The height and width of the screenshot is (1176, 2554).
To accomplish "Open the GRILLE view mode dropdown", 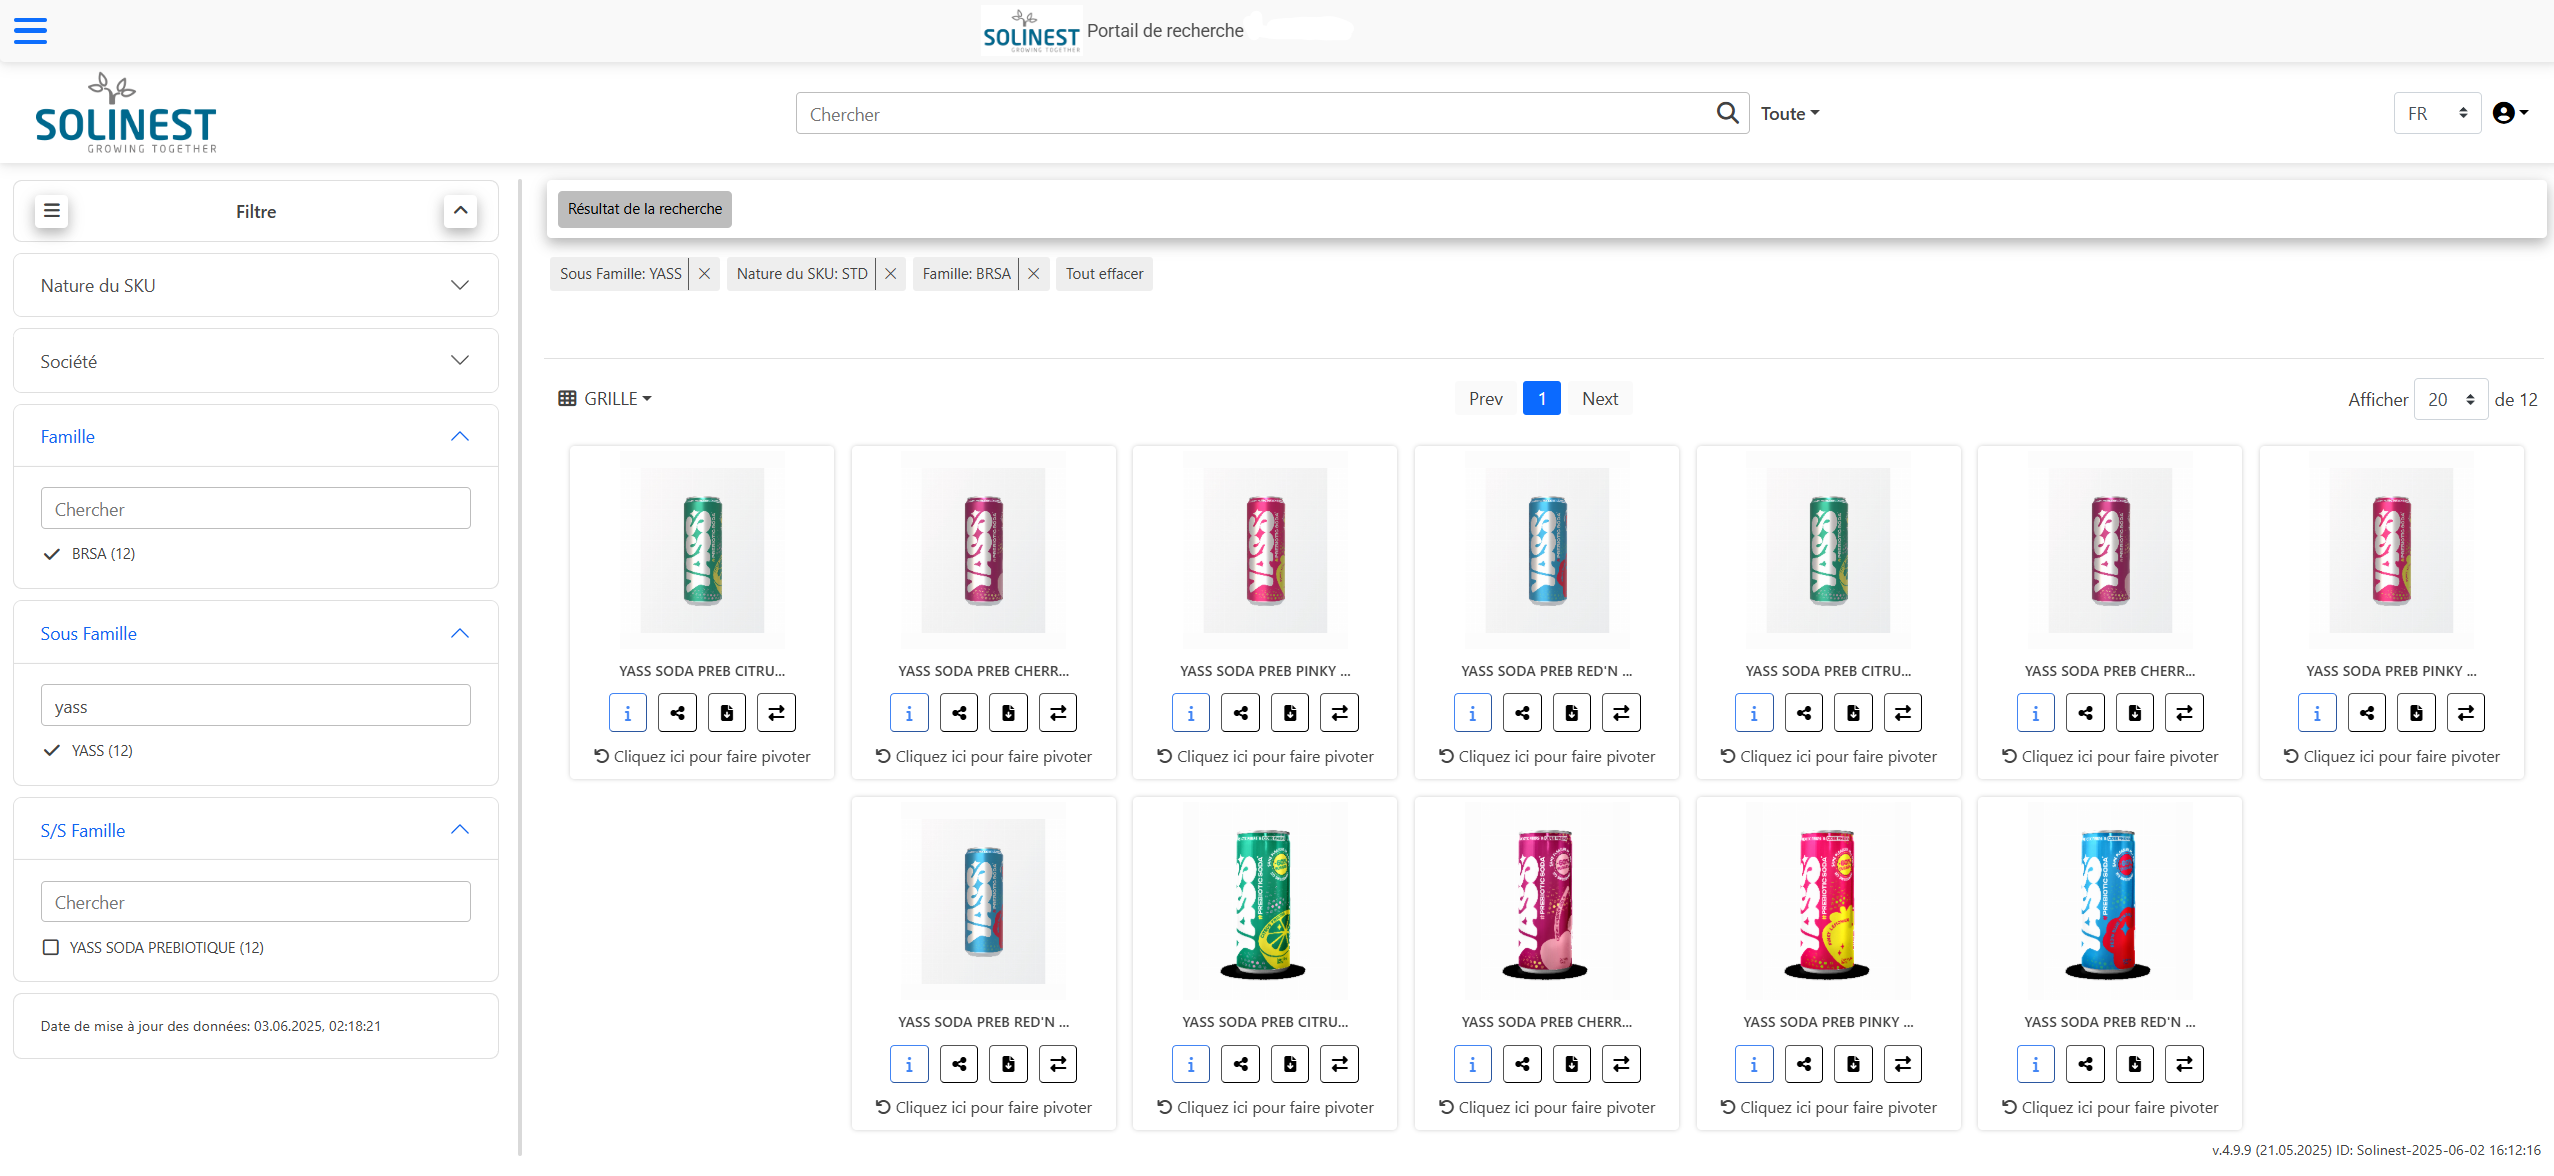I will 605,399.
